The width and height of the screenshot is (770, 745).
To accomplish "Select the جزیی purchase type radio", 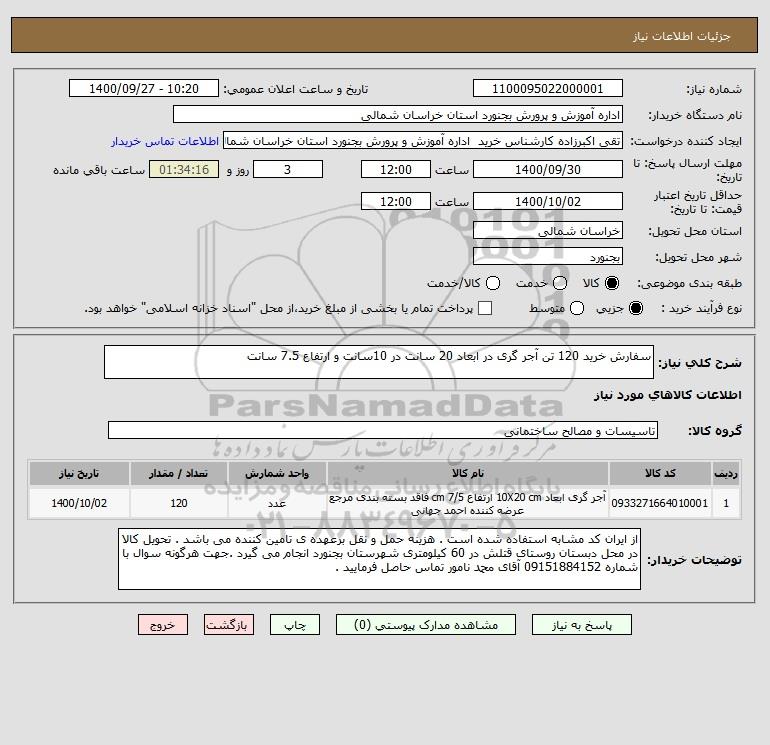I will click(x=635, y=308).
